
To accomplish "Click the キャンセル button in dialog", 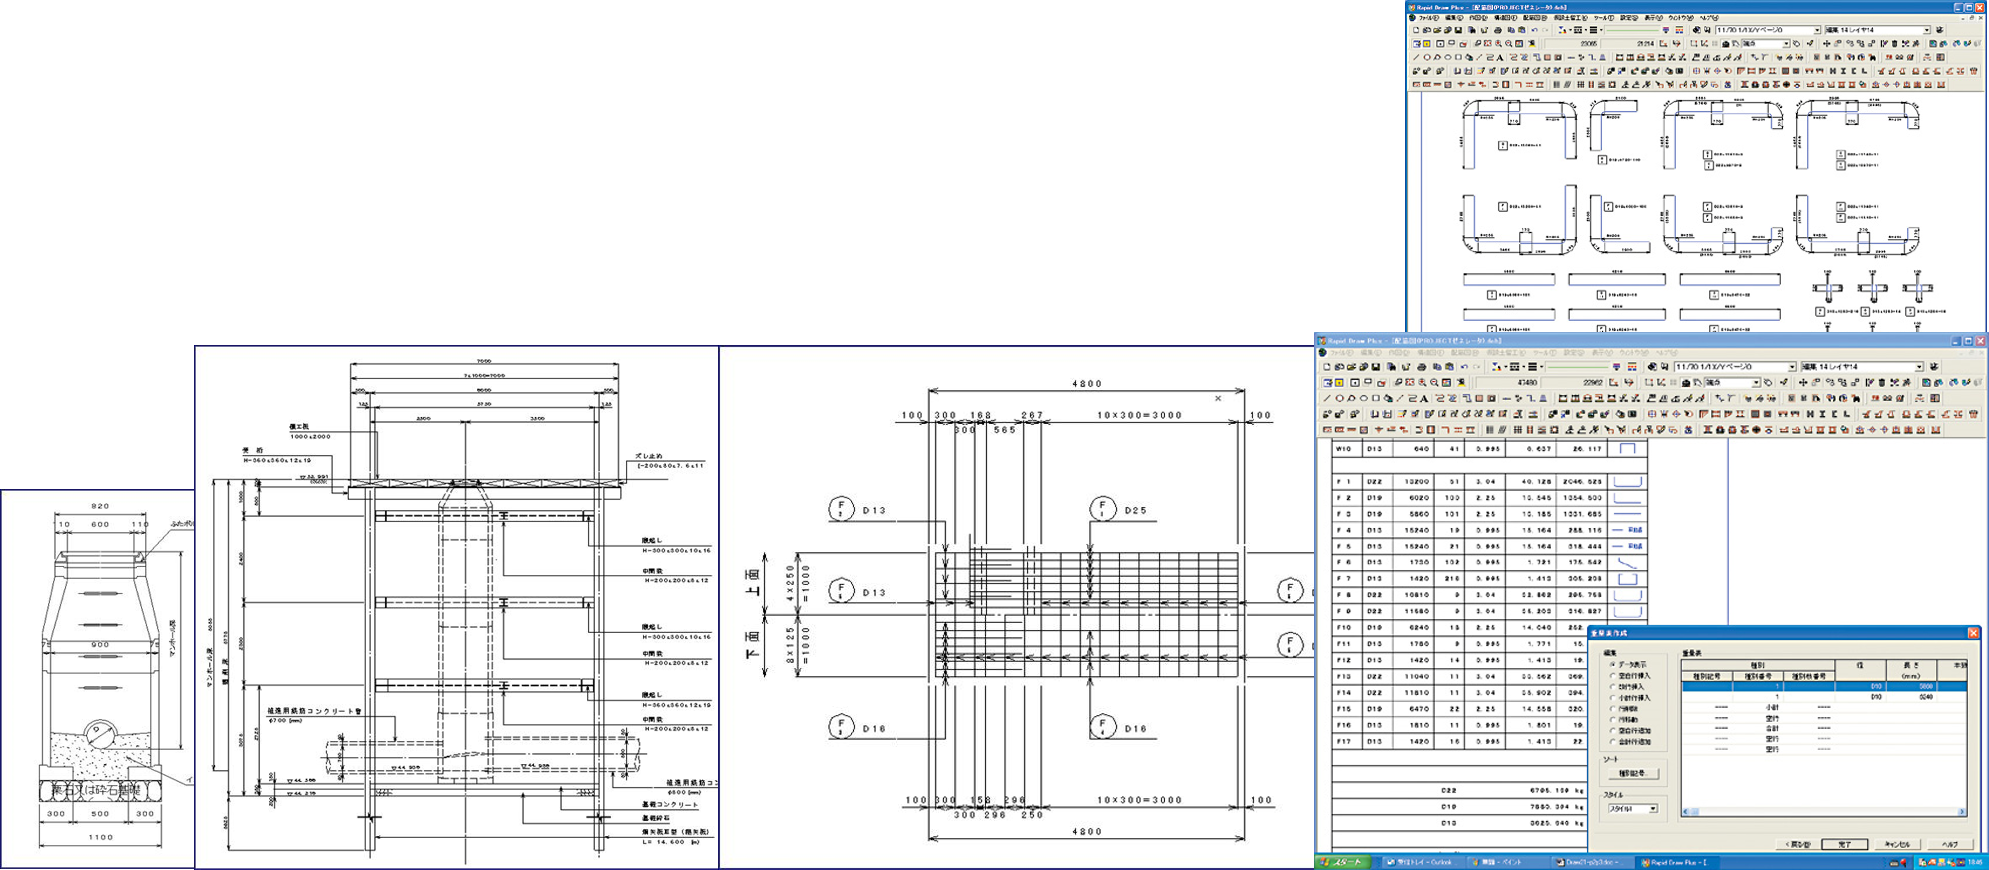I will click(x=1897, y=845).
